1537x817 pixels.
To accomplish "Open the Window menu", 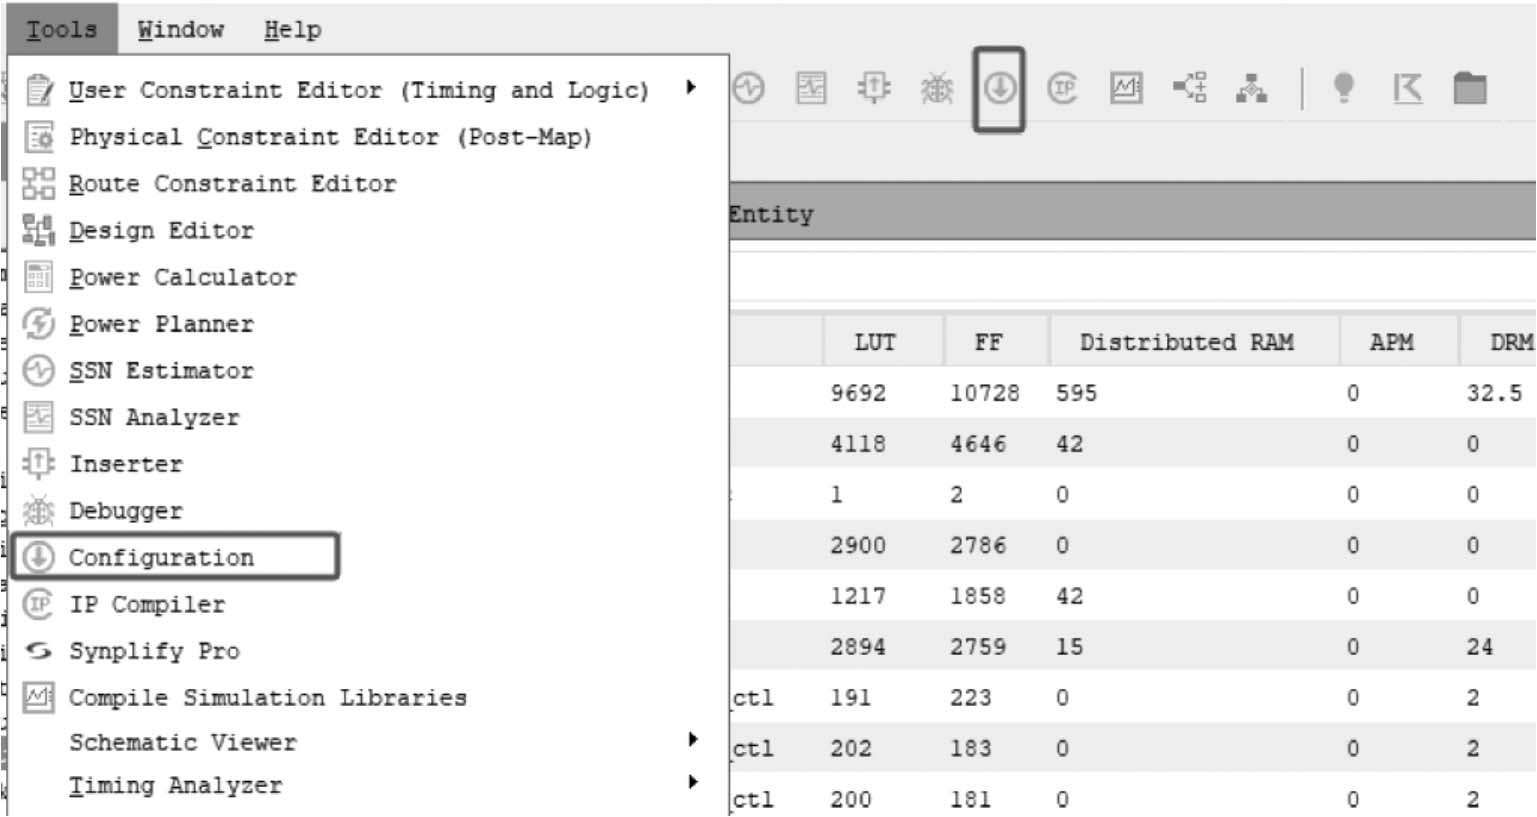I will coord(180,30).
